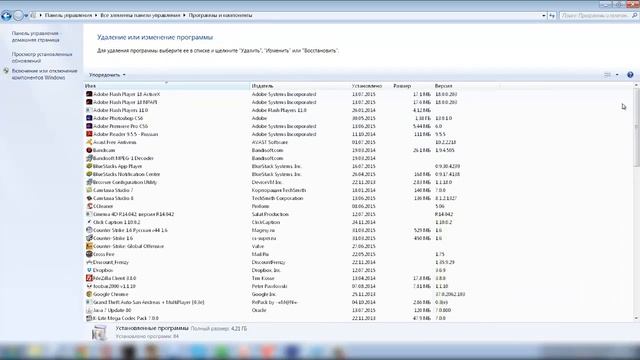Screen dimensions: 640x360
Task: Select the Camtasia Studio 8 icon
Action: coord(89,198)
